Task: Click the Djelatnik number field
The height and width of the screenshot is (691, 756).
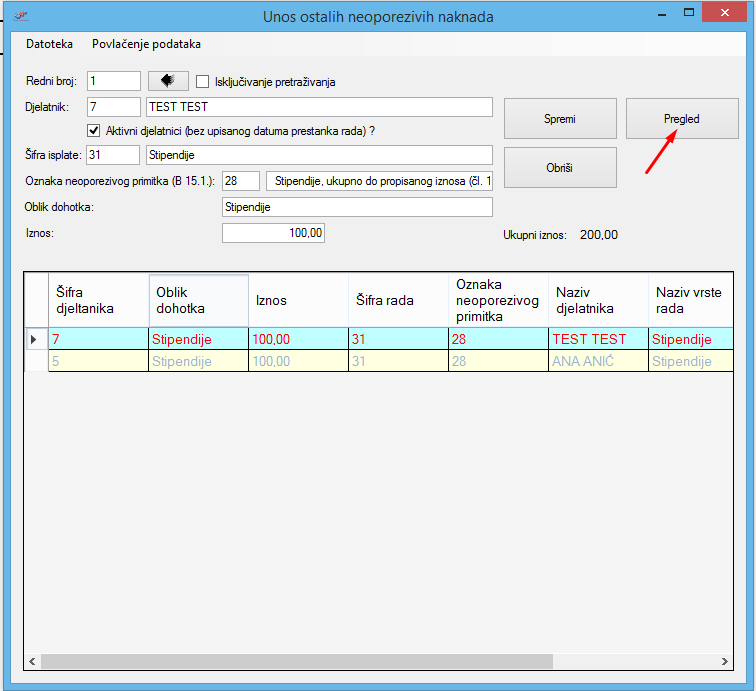Action: click(114, 106)
